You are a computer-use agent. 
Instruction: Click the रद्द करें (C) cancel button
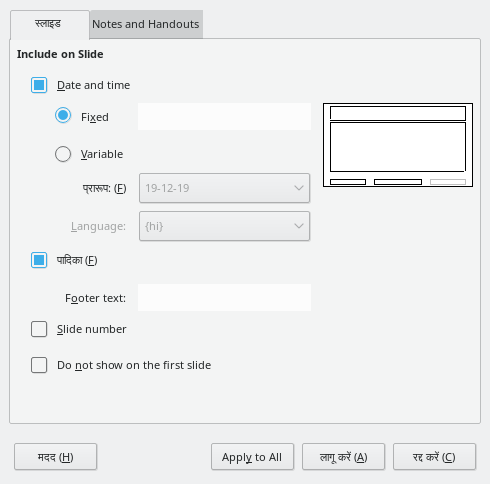coord(434,457)
